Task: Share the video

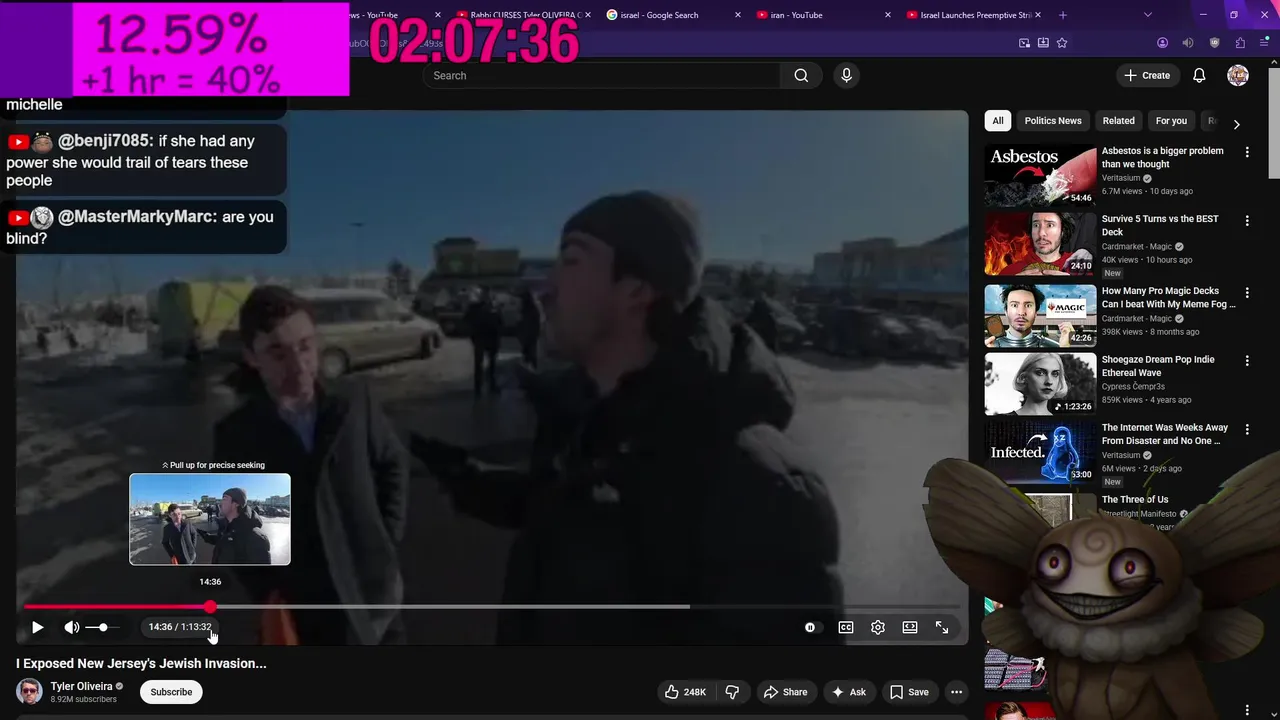Action: pos(785,692)
